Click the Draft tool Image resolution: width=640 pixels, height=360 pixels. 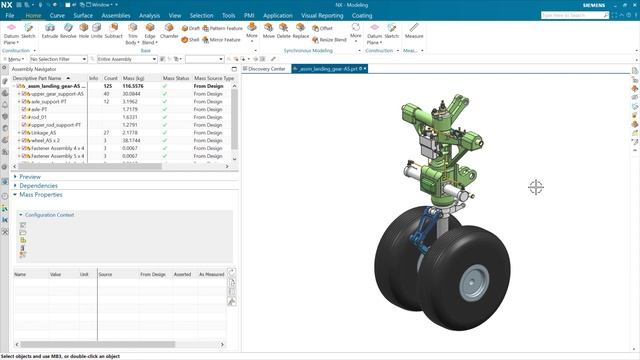tap(191, 28)
